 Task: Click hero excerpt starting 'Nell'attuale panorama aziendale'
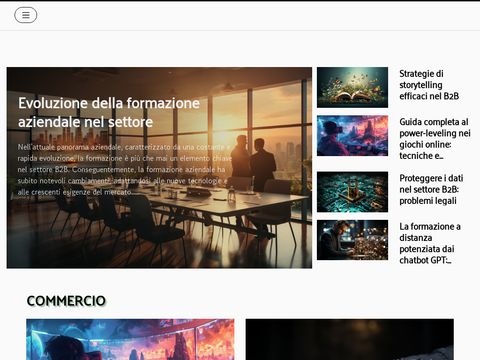tap(124, 169)
